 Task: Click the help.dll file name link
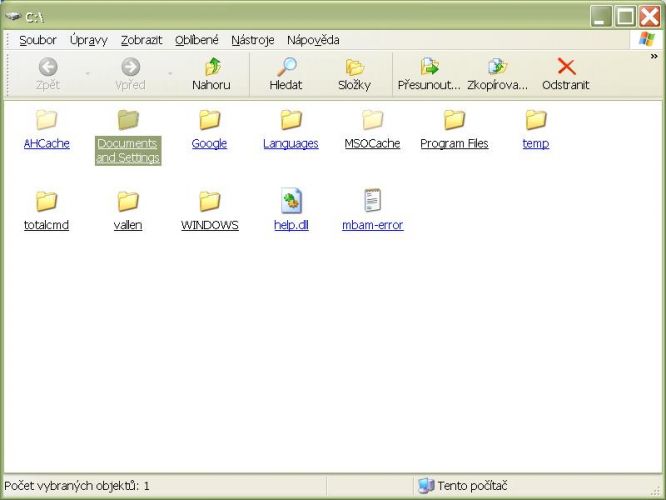pyautogui.click(x=291, y=225)
